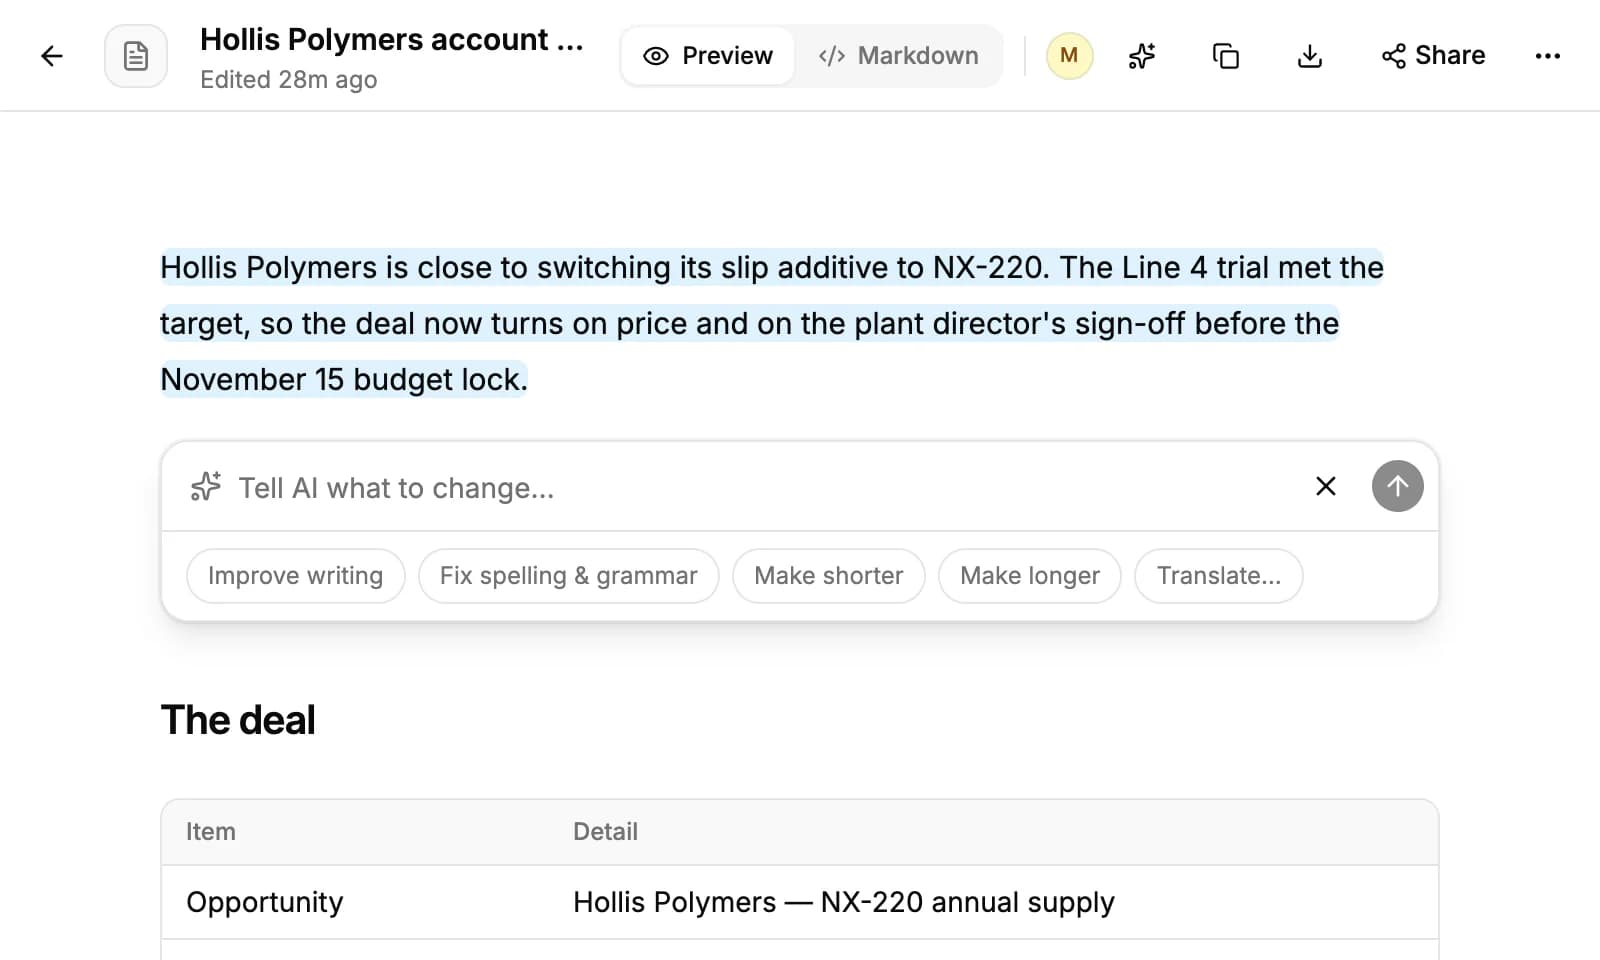Go back with the left arrow icon
Viewport: 1600px width, 960px height.
[52, 56]
